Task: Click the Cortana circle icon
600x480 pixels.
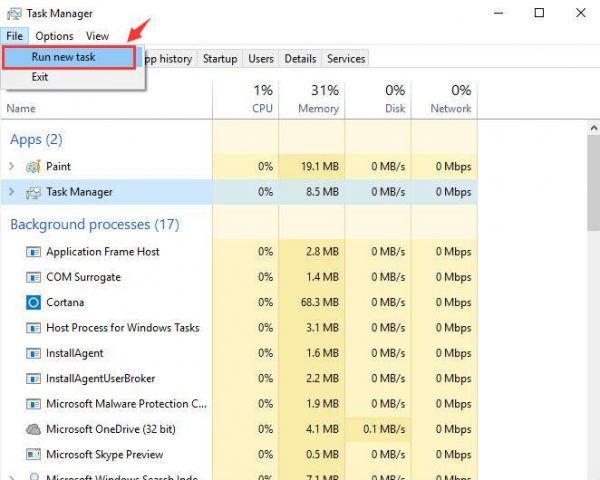Action: pos(33,302)
